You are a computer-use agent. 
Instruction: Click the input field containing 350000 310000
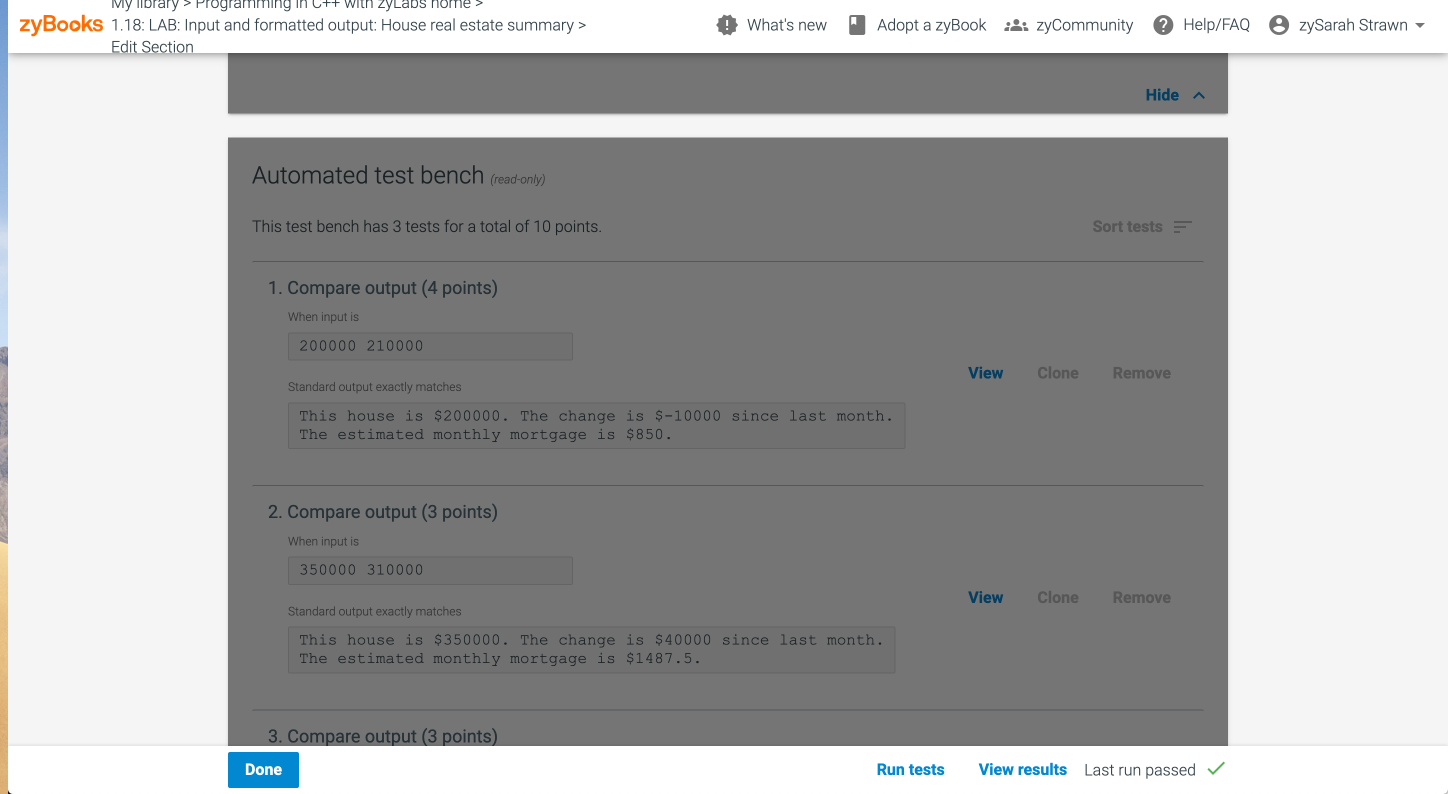pos(430,570)
